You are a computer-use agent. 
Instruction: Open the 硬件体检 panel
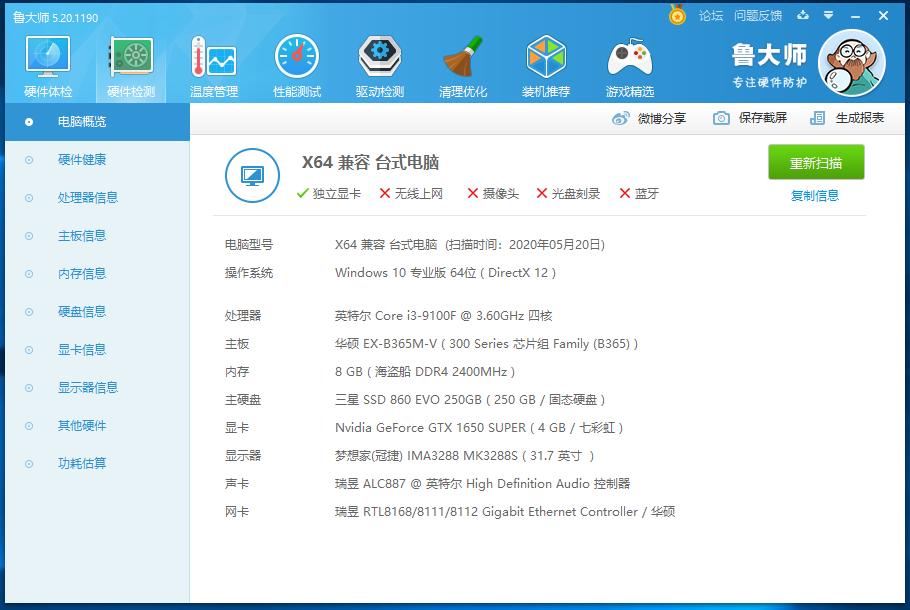click(46, 65)
